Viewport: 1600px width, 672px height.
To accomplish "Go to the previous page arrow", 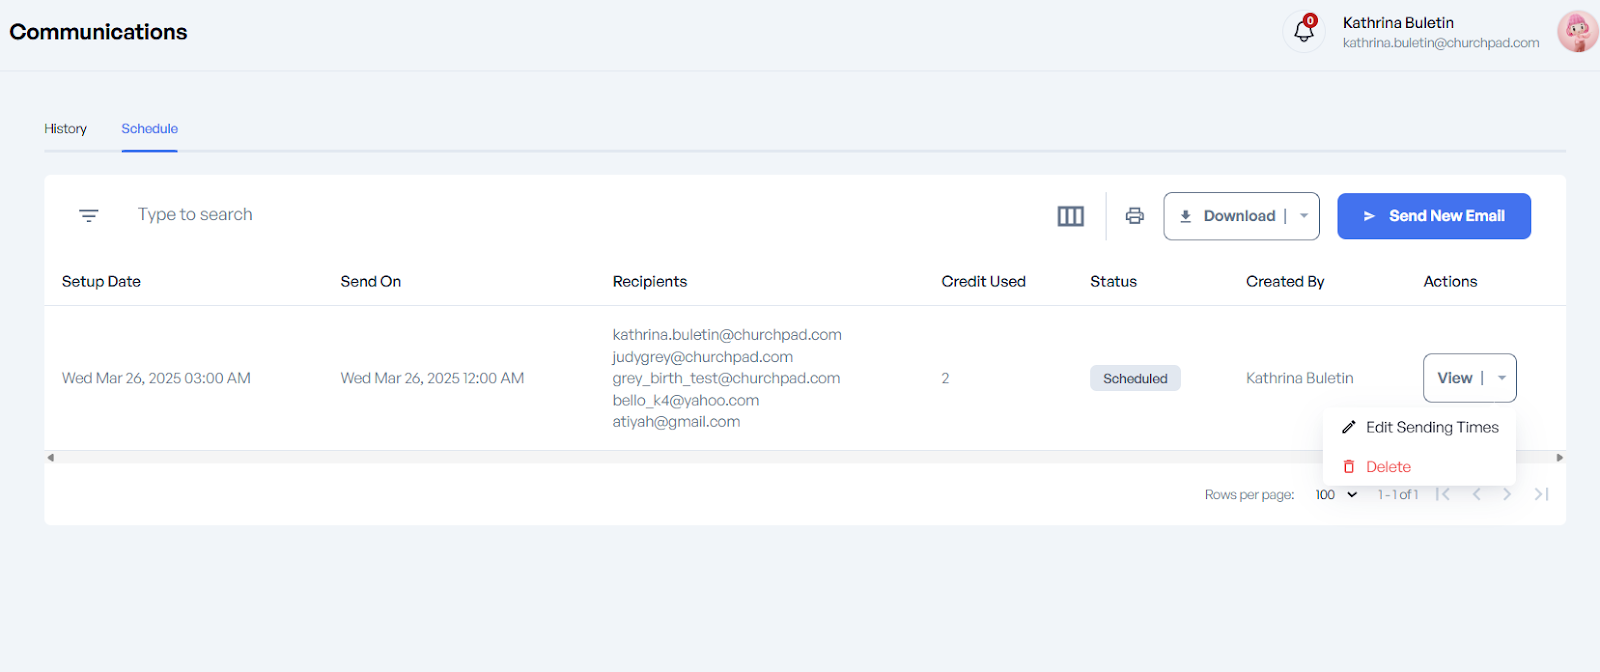I will tap(1476, 494).
